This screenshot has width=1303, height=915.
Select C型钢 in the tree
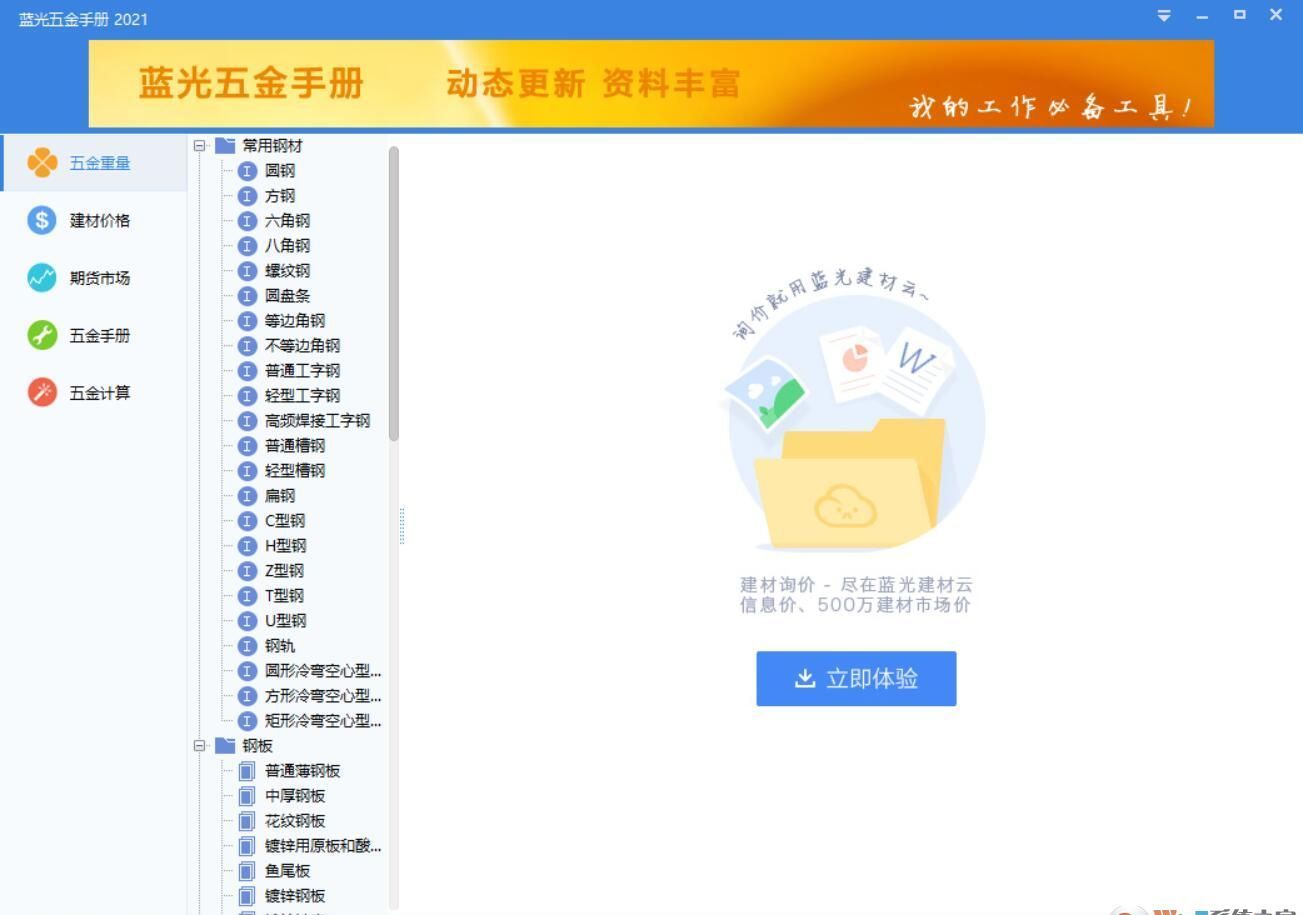285,521
